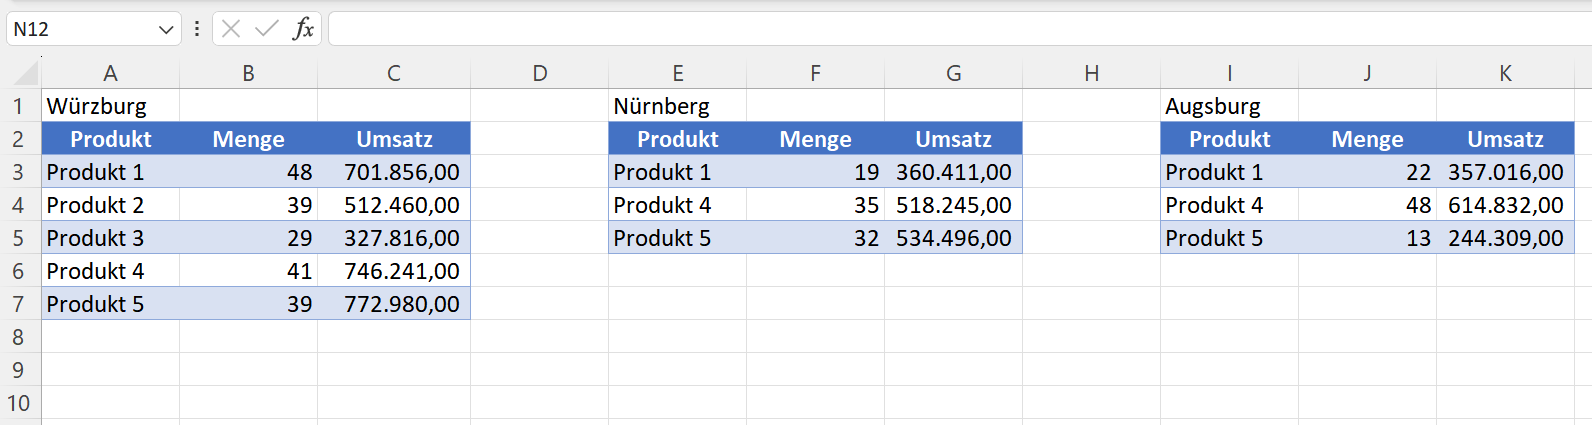
Task: Click Produkt 3 in Würzburg table
Action: coord(110,238)
